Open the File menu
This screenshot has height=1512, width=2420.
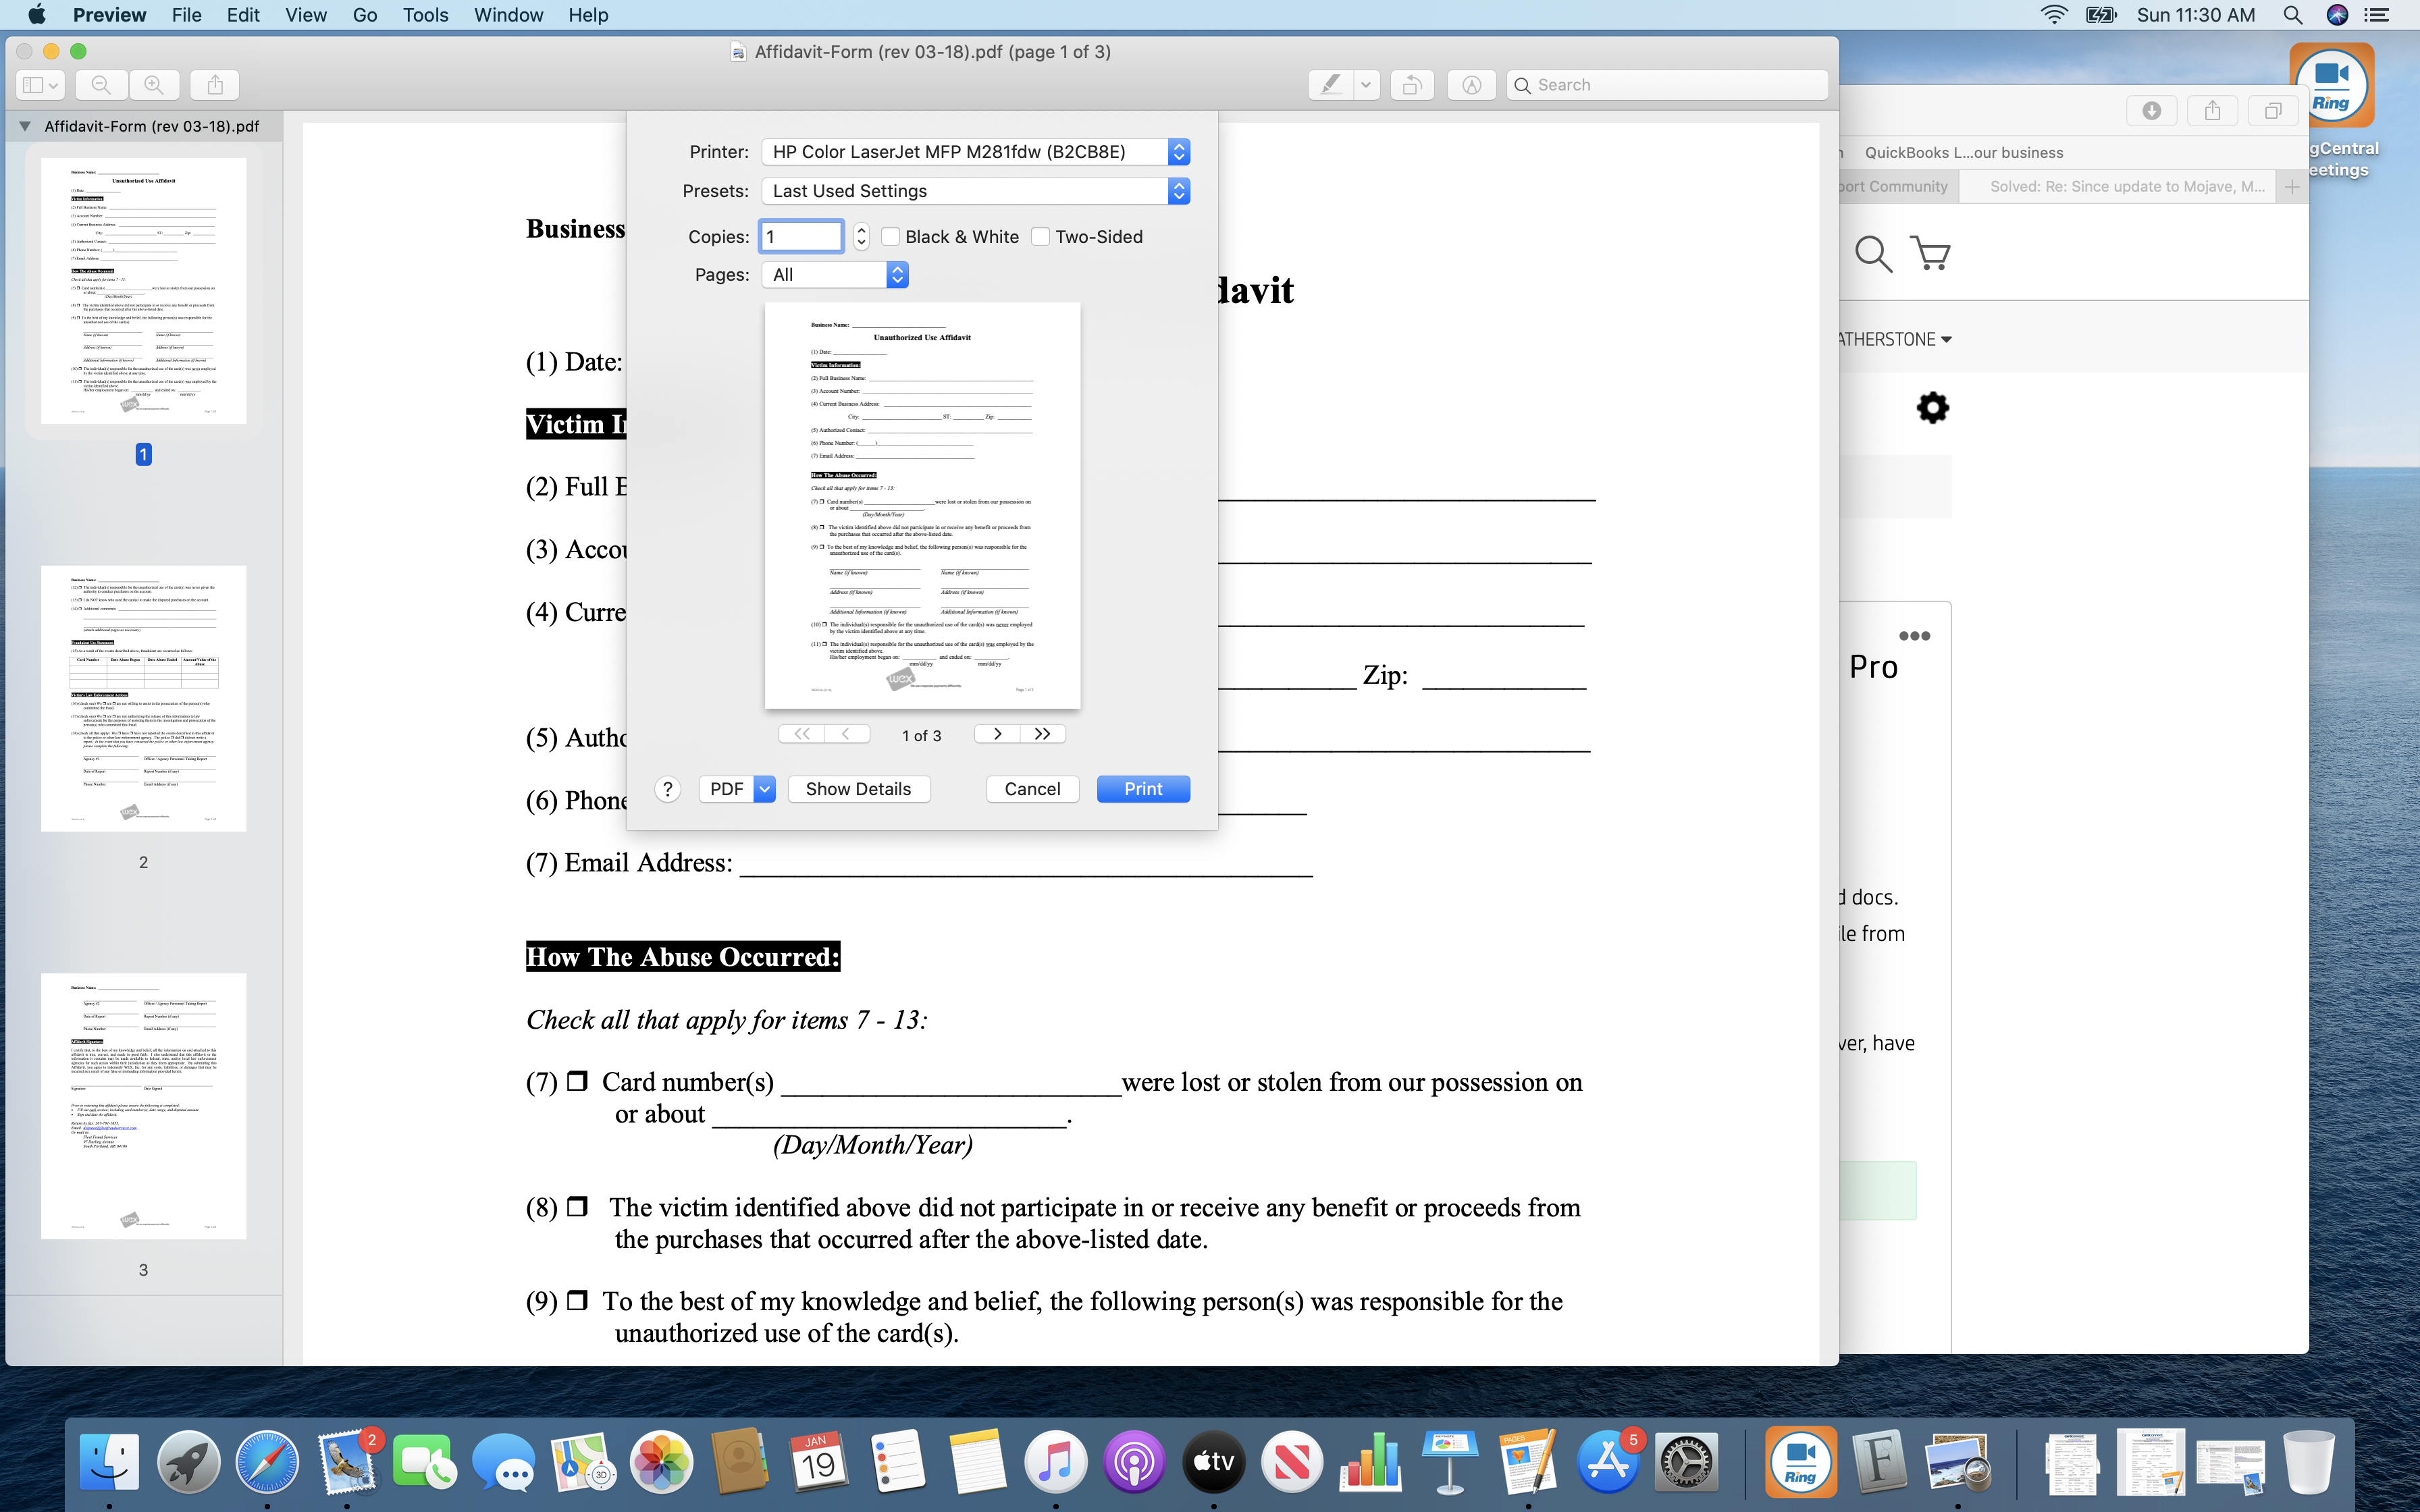click(x=186, y=15)
